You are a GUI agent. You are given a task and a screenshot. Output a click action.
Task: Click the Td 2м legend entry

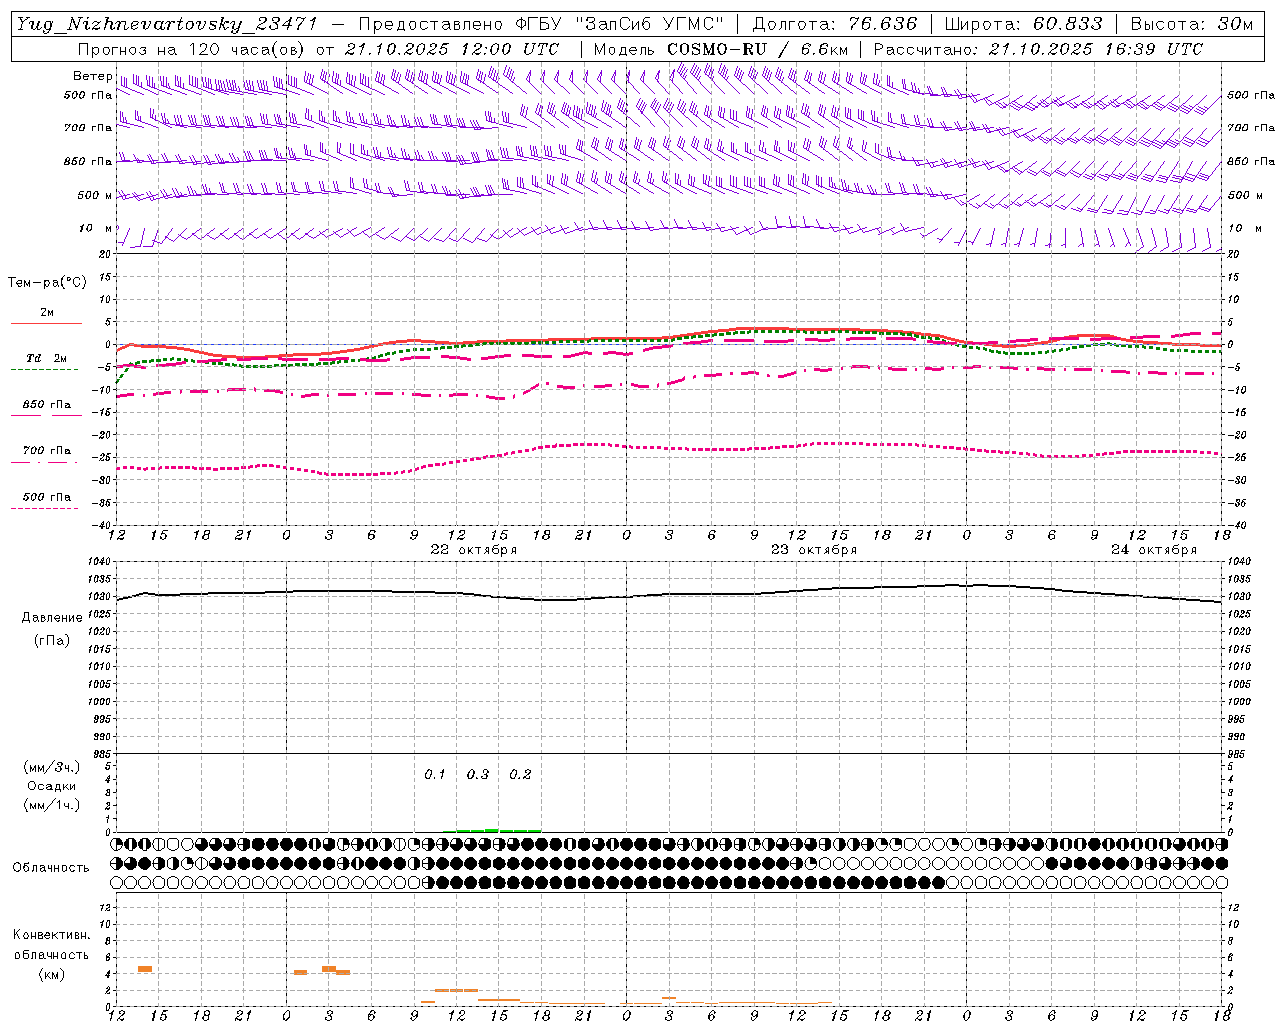[47, 358]
